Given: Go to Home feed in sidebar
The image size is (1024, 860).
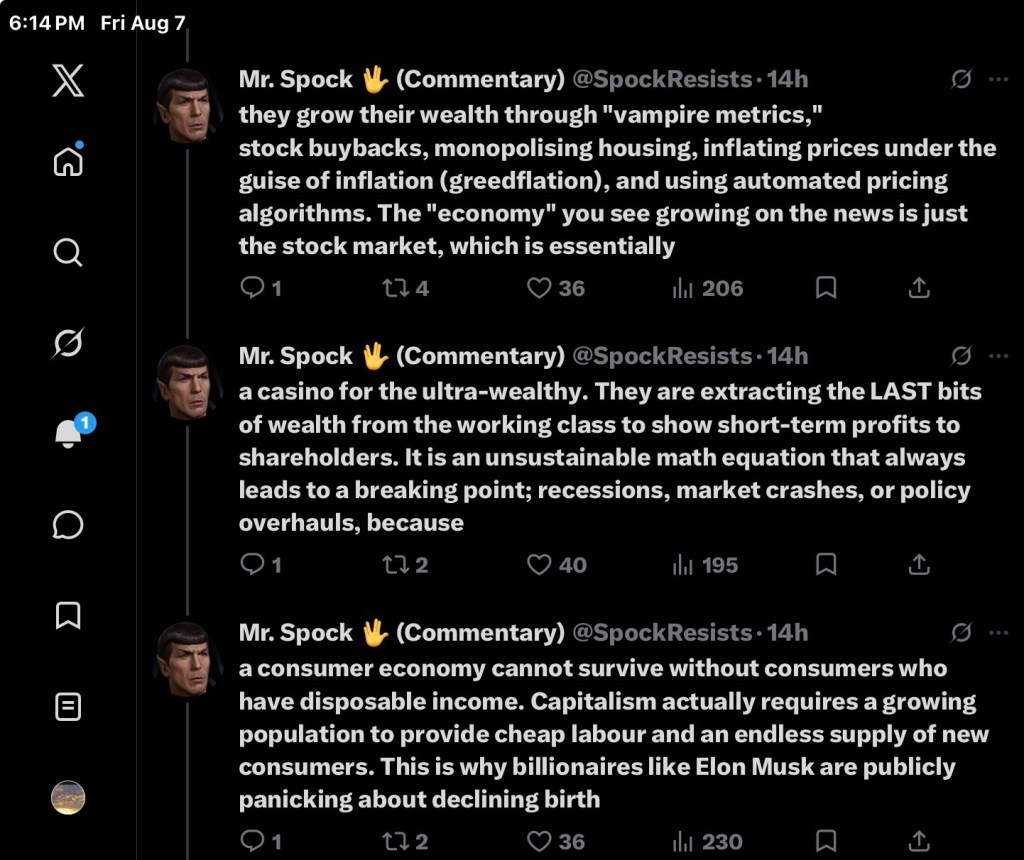Looking at the screenshot, I should [x=68, y=159].
